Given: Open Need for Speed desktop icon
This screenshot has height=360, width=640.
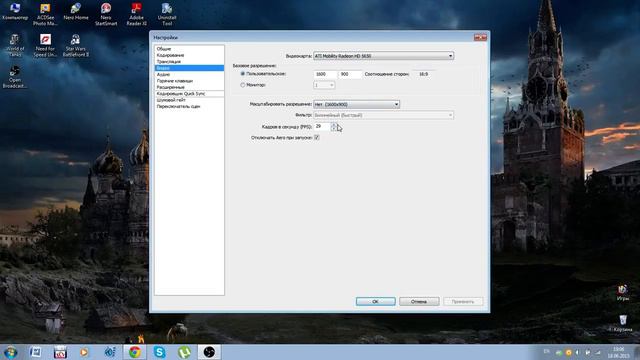Looking at the screenshot, I should click(x=45, y=45).
